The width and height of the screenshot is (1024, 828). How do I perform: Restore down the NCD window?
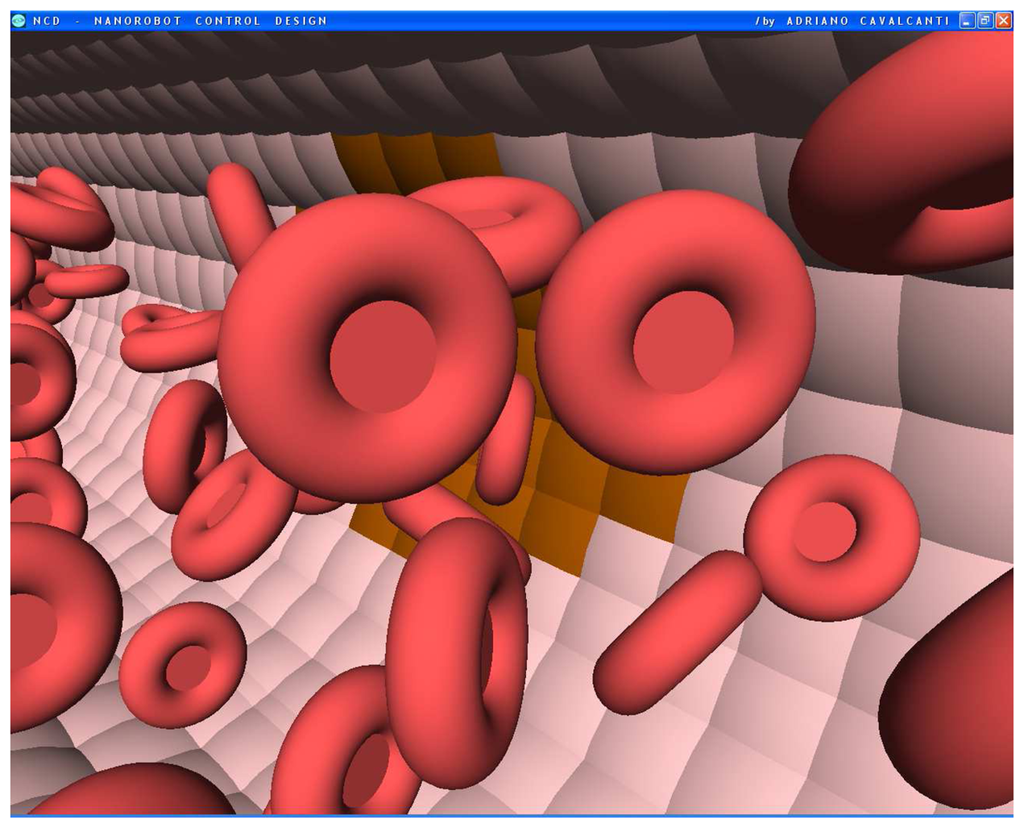tap(985, 20)
